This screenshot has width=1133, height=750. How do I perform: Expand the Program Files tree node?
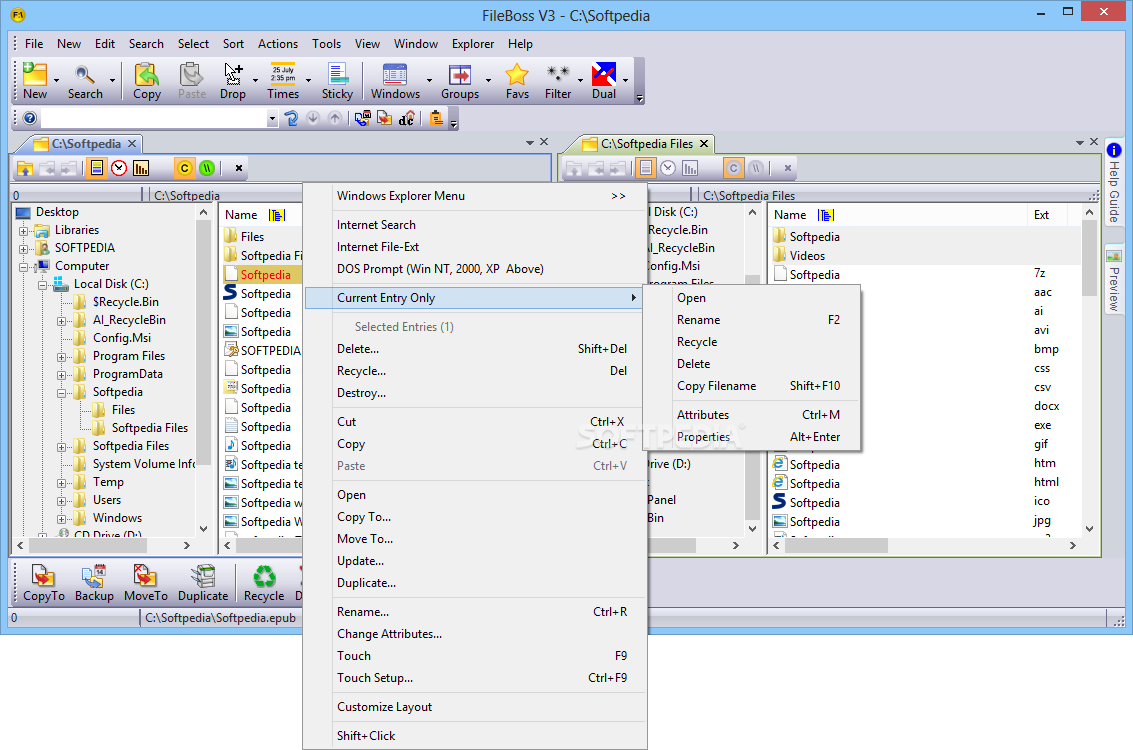61,357
